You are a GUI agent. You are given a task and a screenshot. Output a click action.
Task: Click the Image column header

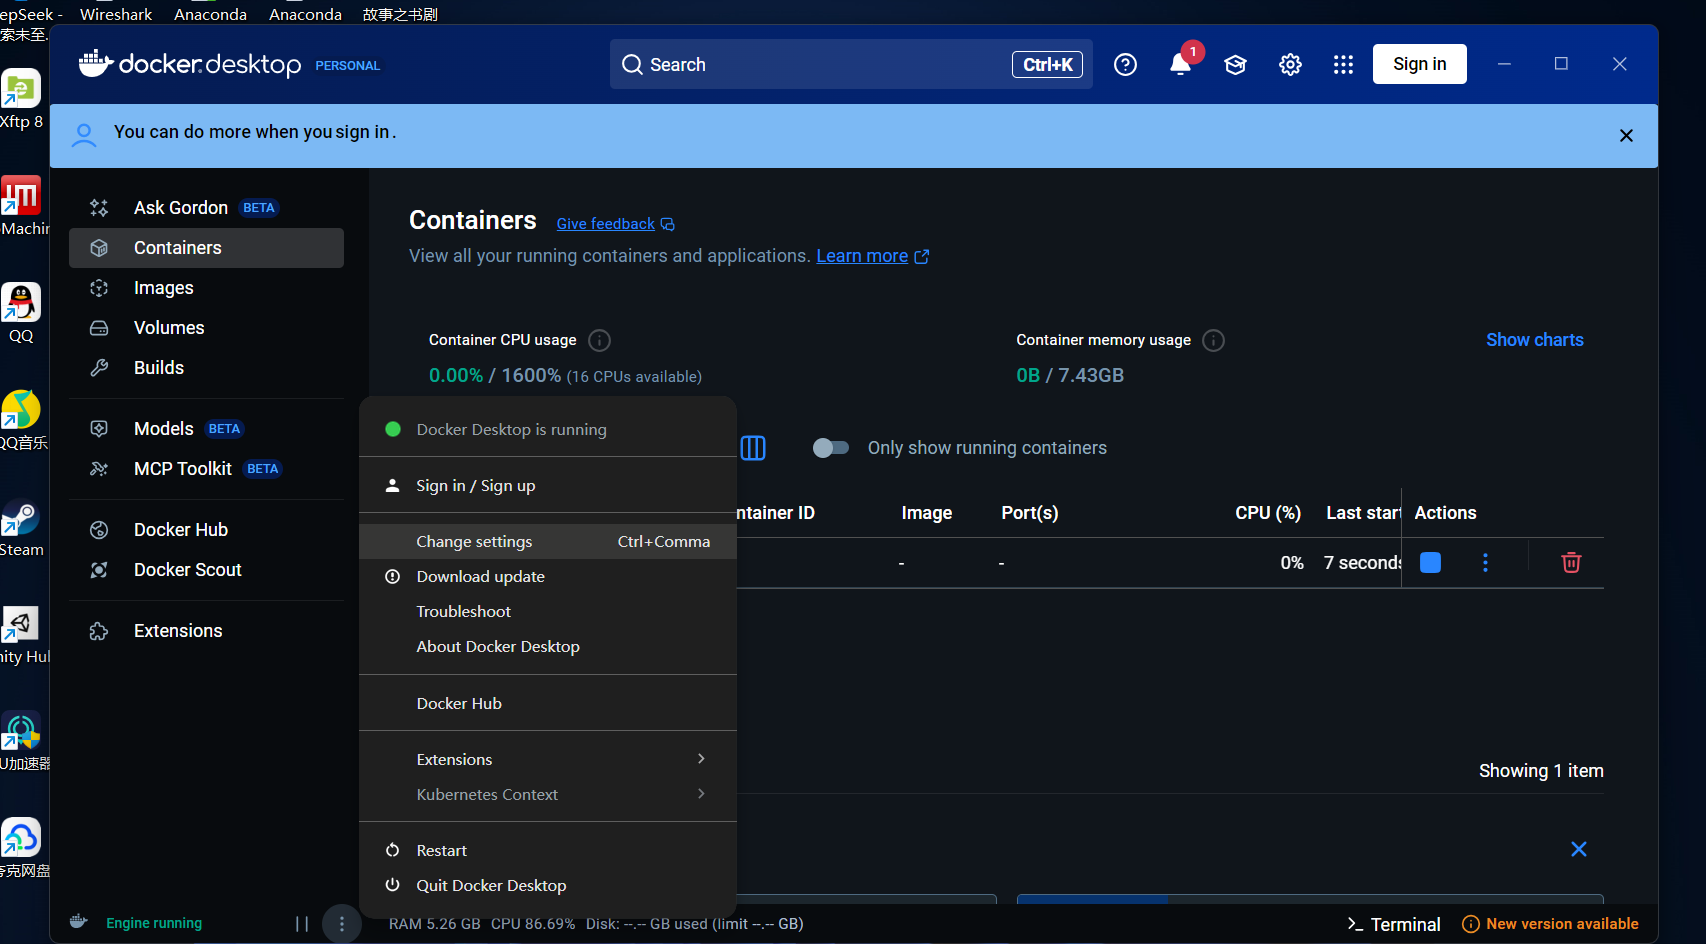926,513
